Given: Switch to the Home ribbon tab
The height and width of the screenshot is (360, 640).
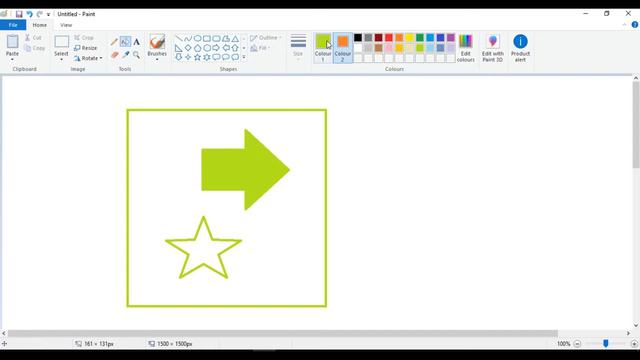Looking at the screenshot, I should [x=40, y=25].
